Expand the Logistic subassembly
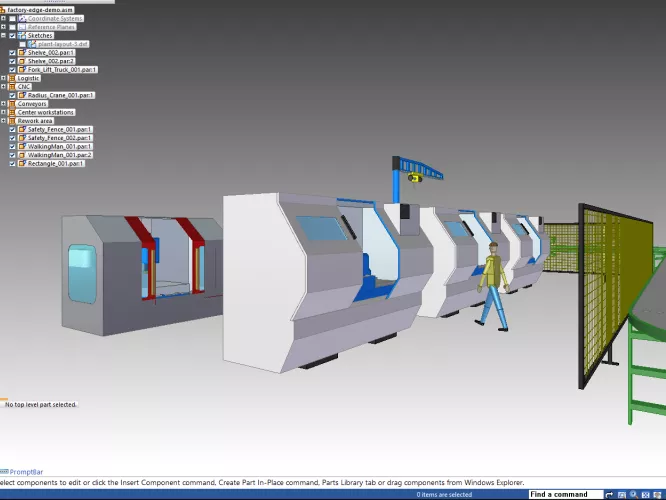This screenshot has height=500, width=666. click(x=3, y=78)
